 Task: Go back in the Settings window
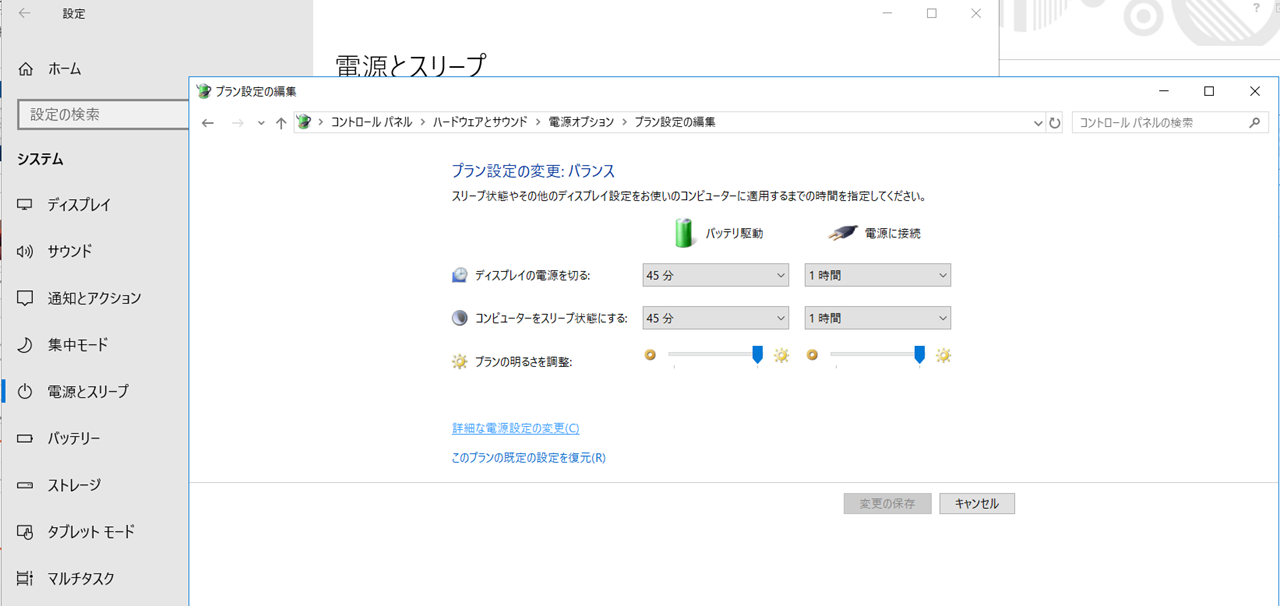coord(25,14)
